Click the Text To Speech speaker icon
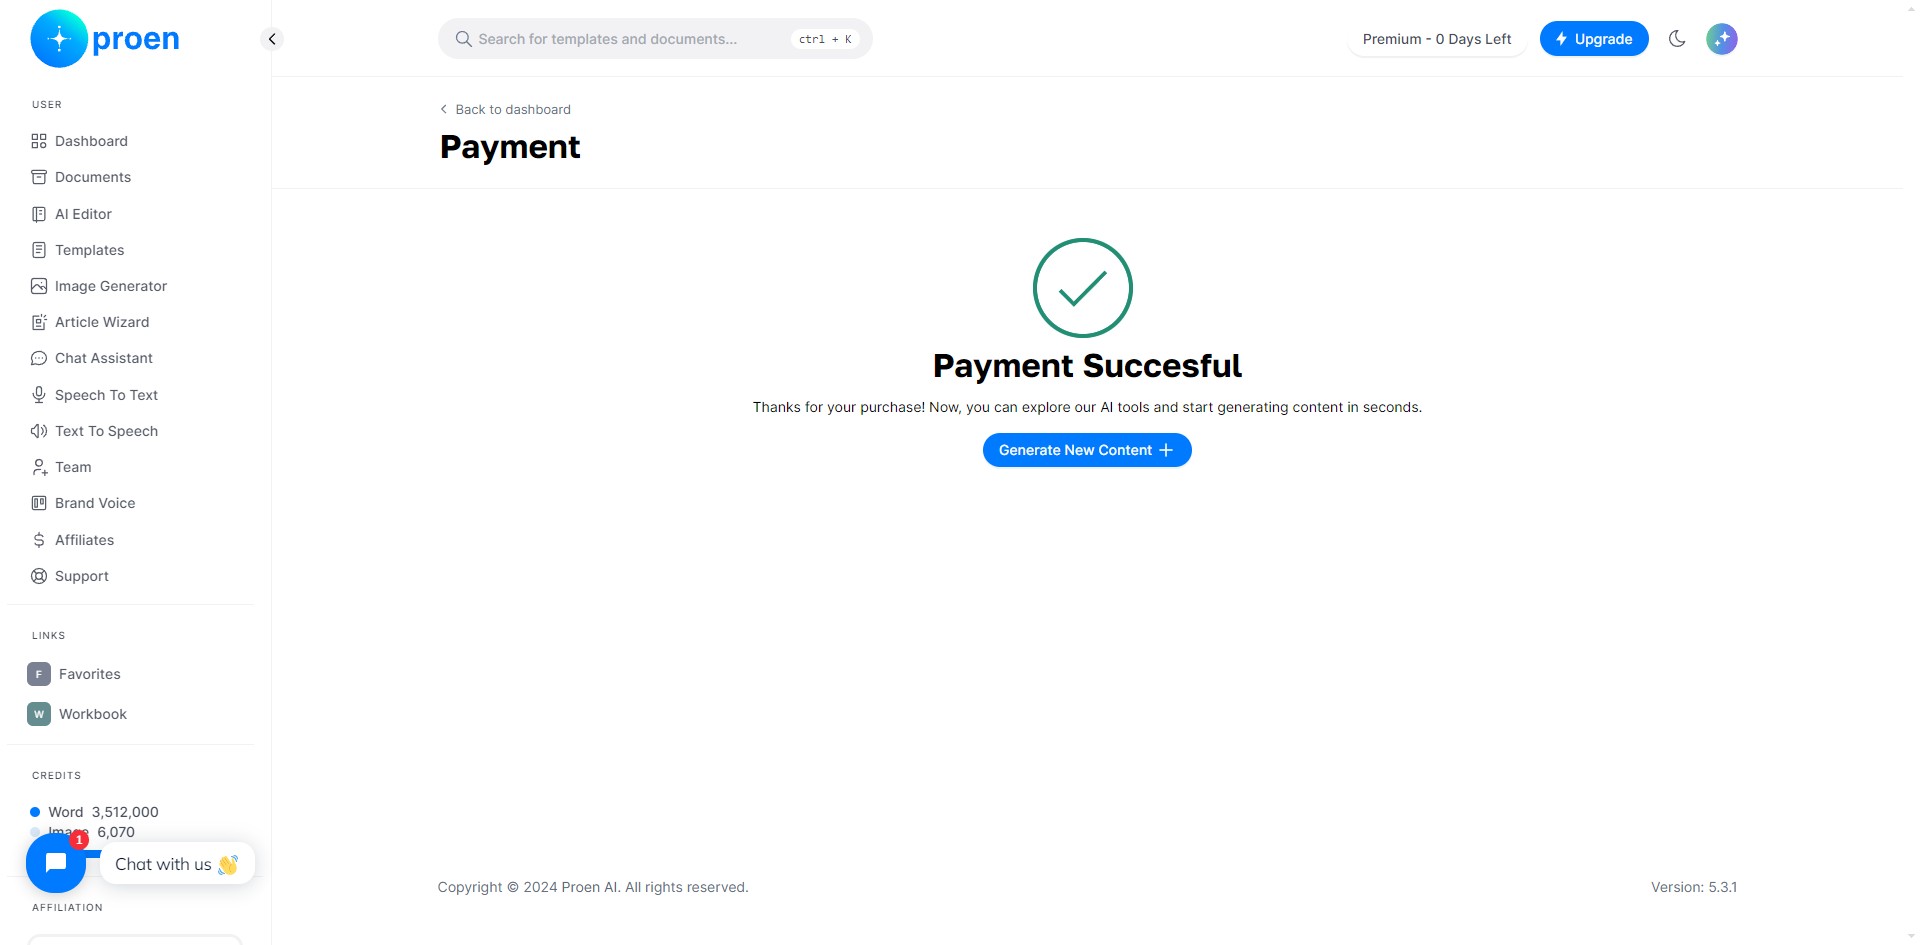Screen dimensions: 1920x945 39,431
